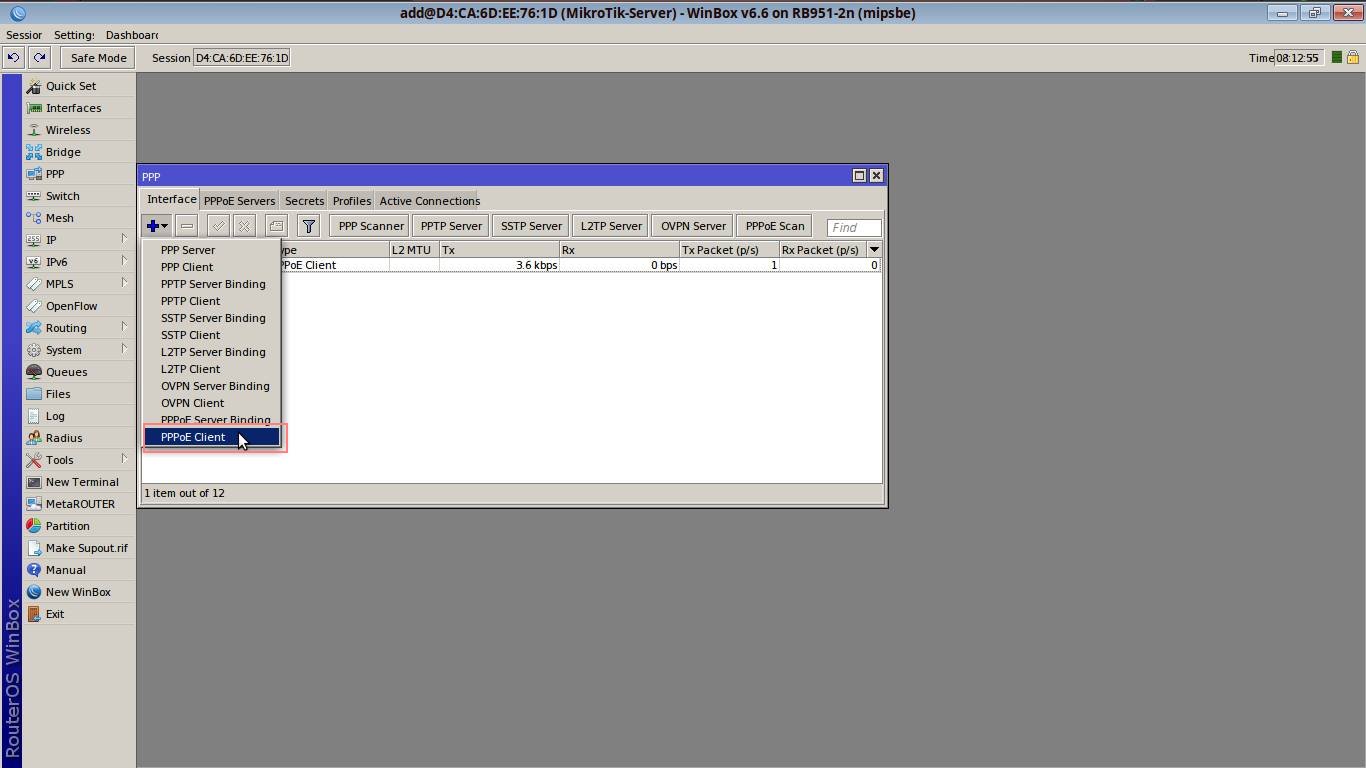
Task: Switch to the Active Connections tab
Action: [x=430, y=201]
